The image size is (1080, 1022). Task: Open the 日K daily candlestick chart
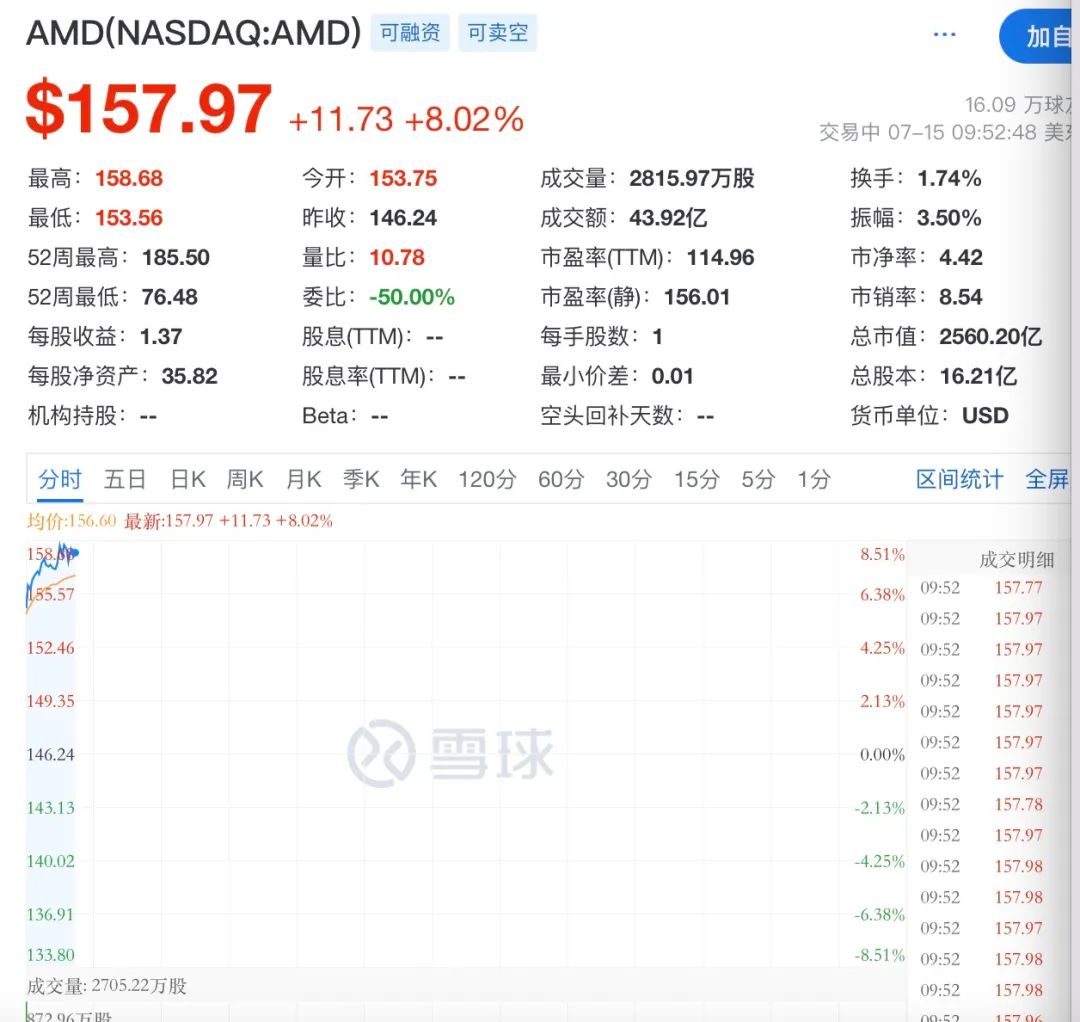tap(186, 479)
